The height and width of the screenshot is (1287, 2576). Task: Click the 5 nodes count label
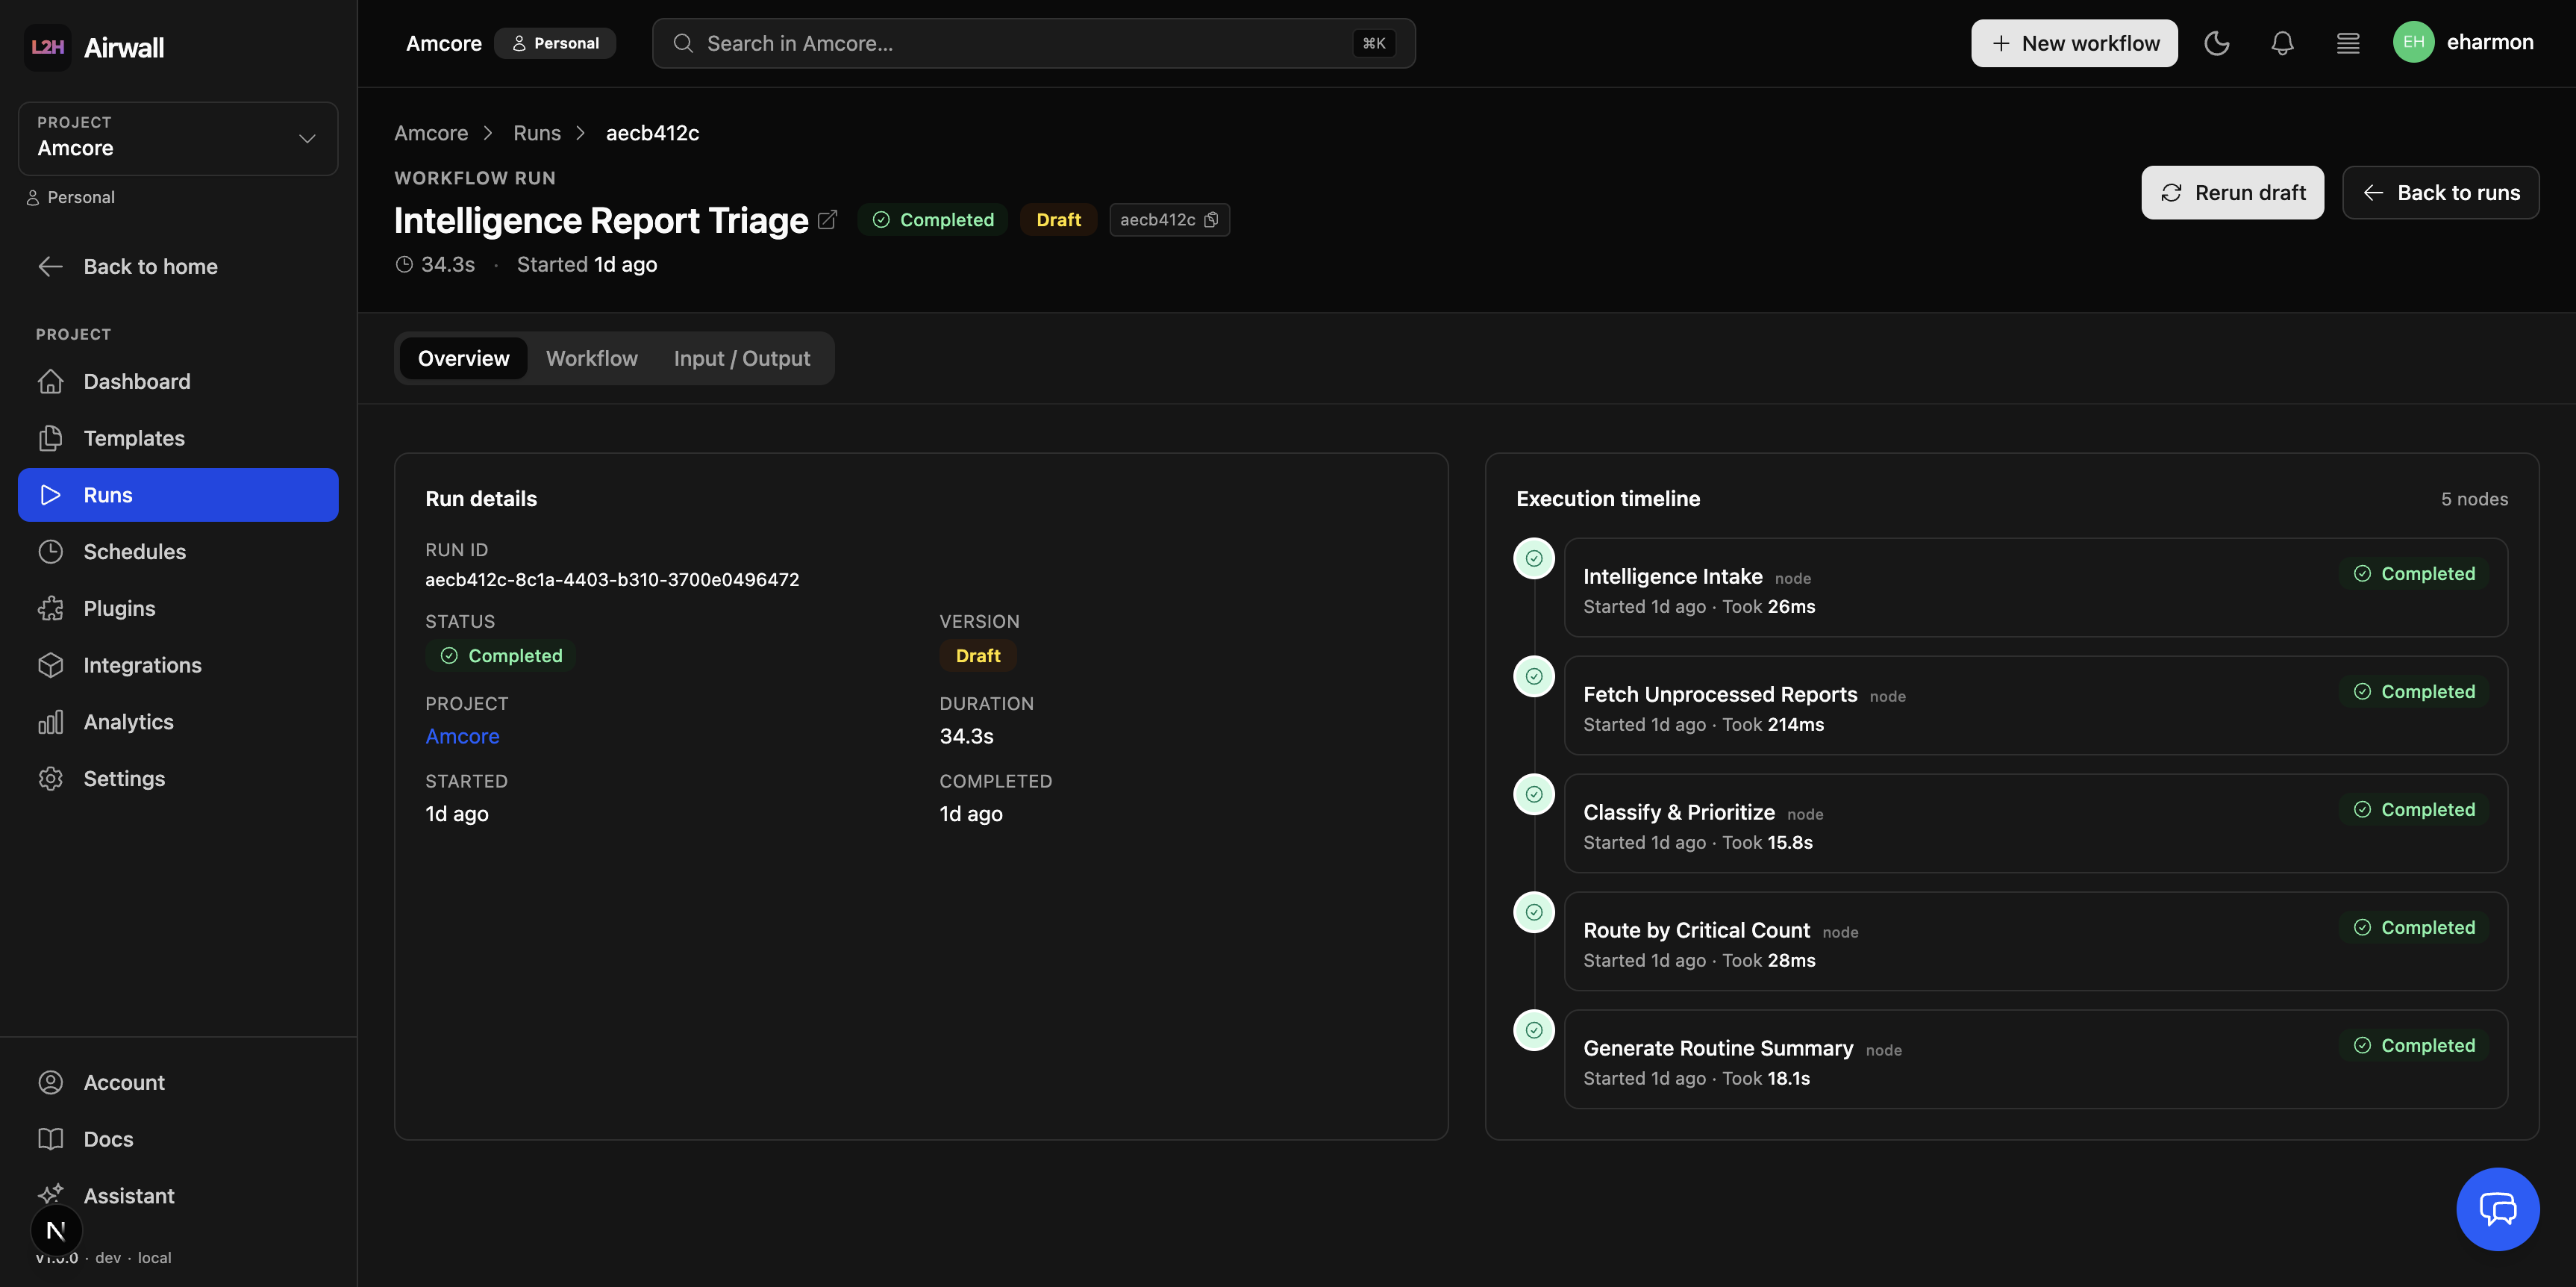point(2474,499)
